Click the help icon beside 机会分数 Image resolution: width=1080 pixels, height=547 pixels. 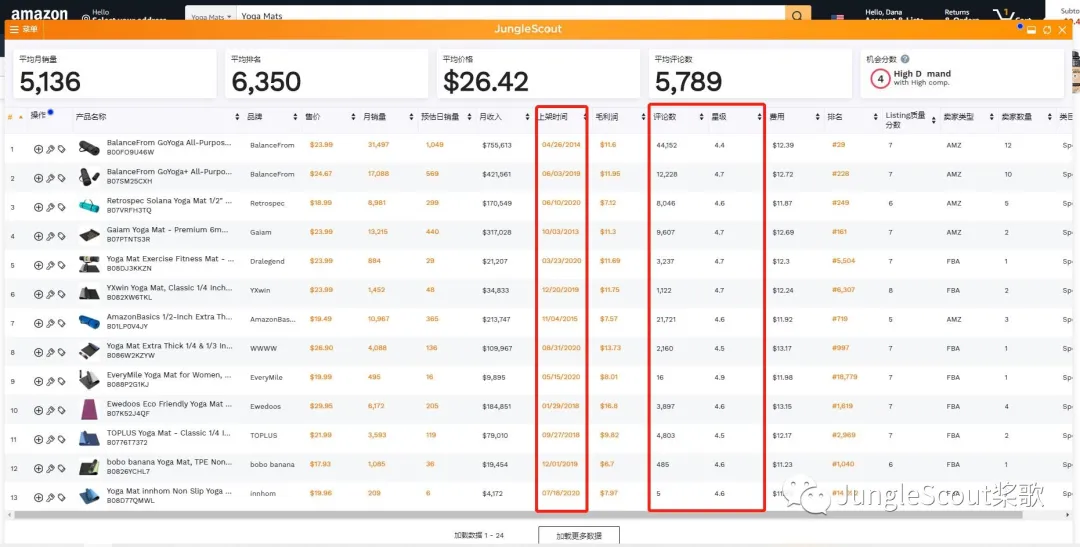tap(905, 60)
